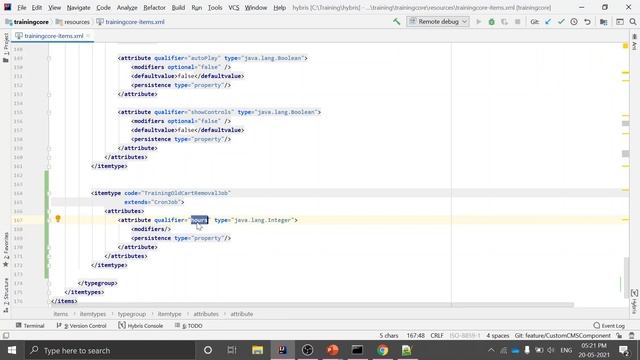
Task: Click the Git branch feature/CustomCMSComponent widget
Action: click(x=562, y=336)
